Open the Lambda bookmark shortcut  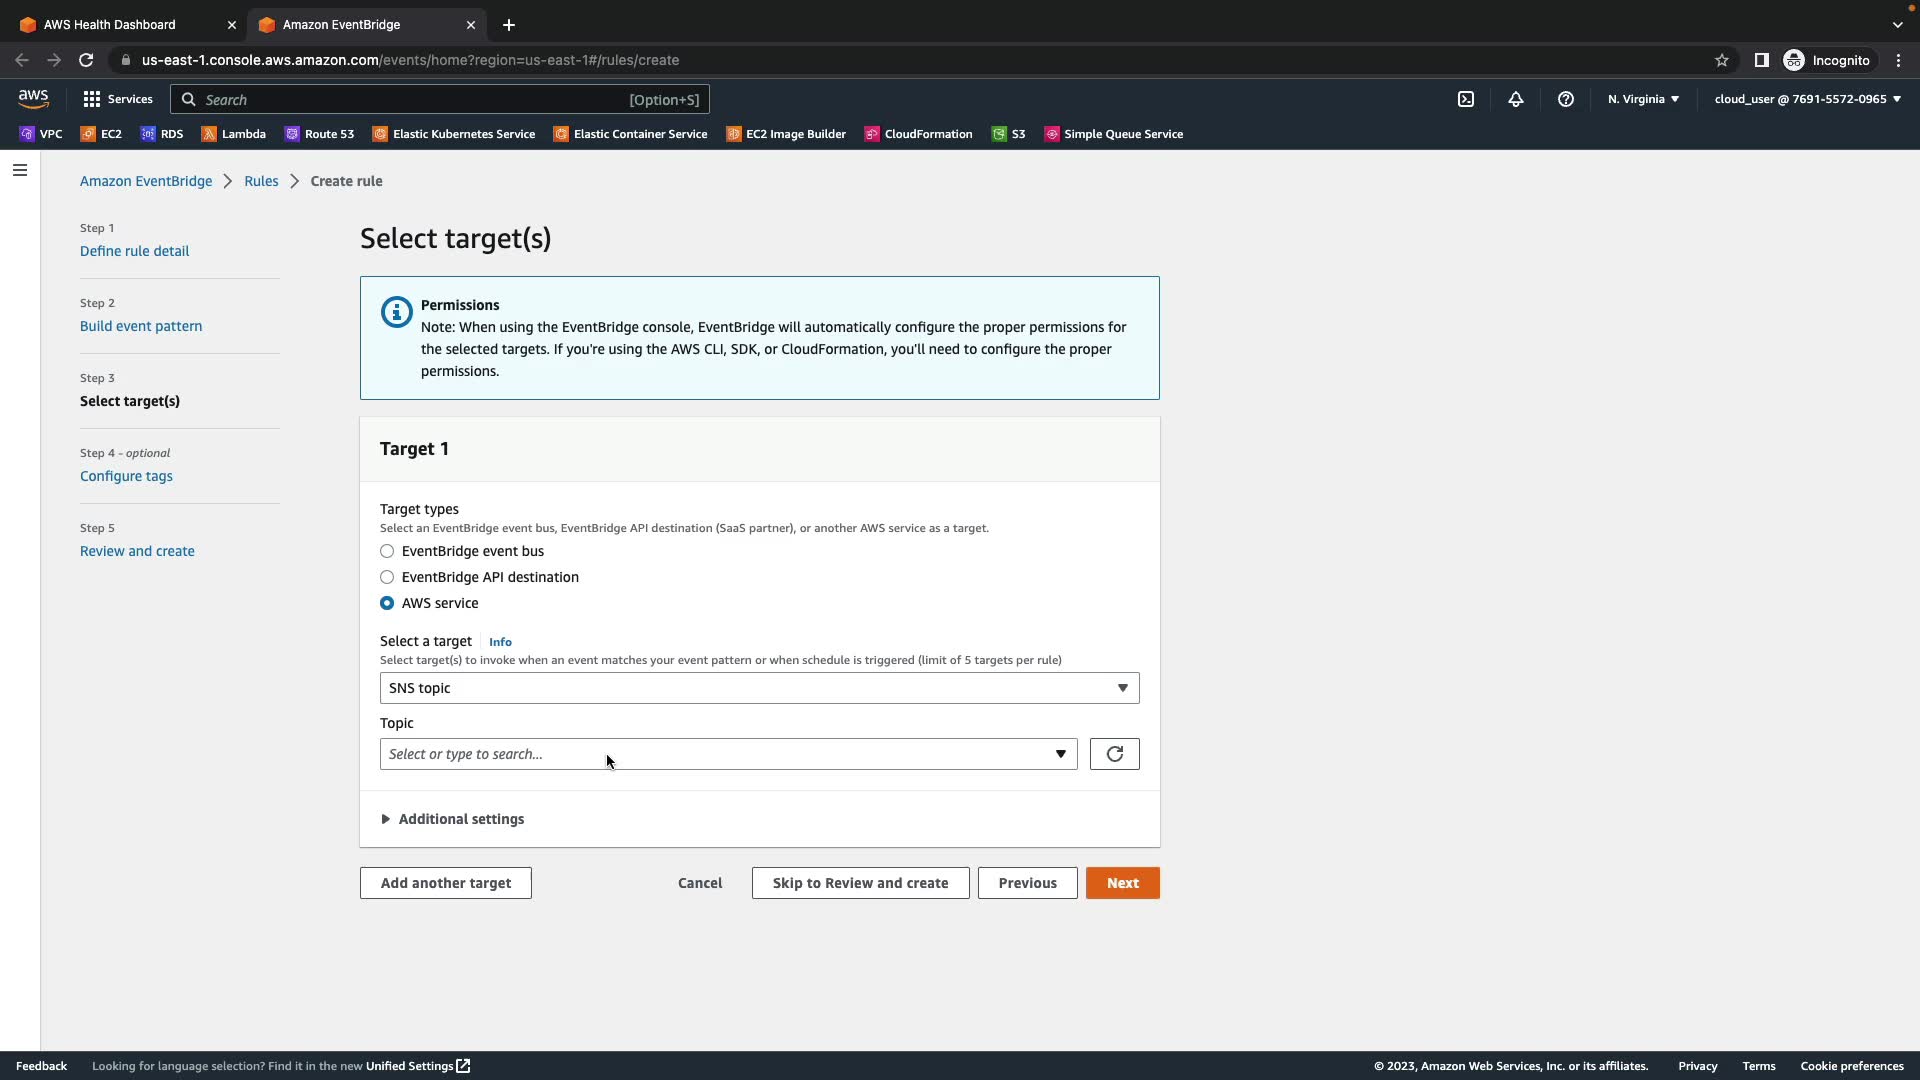(234, 134)
